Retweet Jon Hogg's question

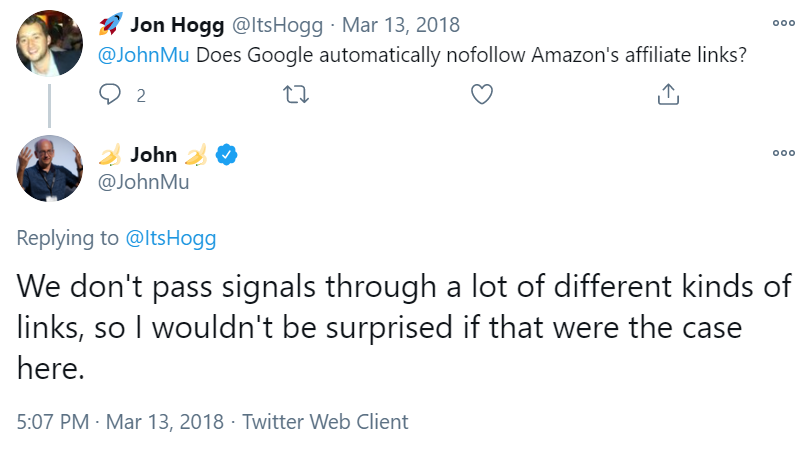pos(296,95)
